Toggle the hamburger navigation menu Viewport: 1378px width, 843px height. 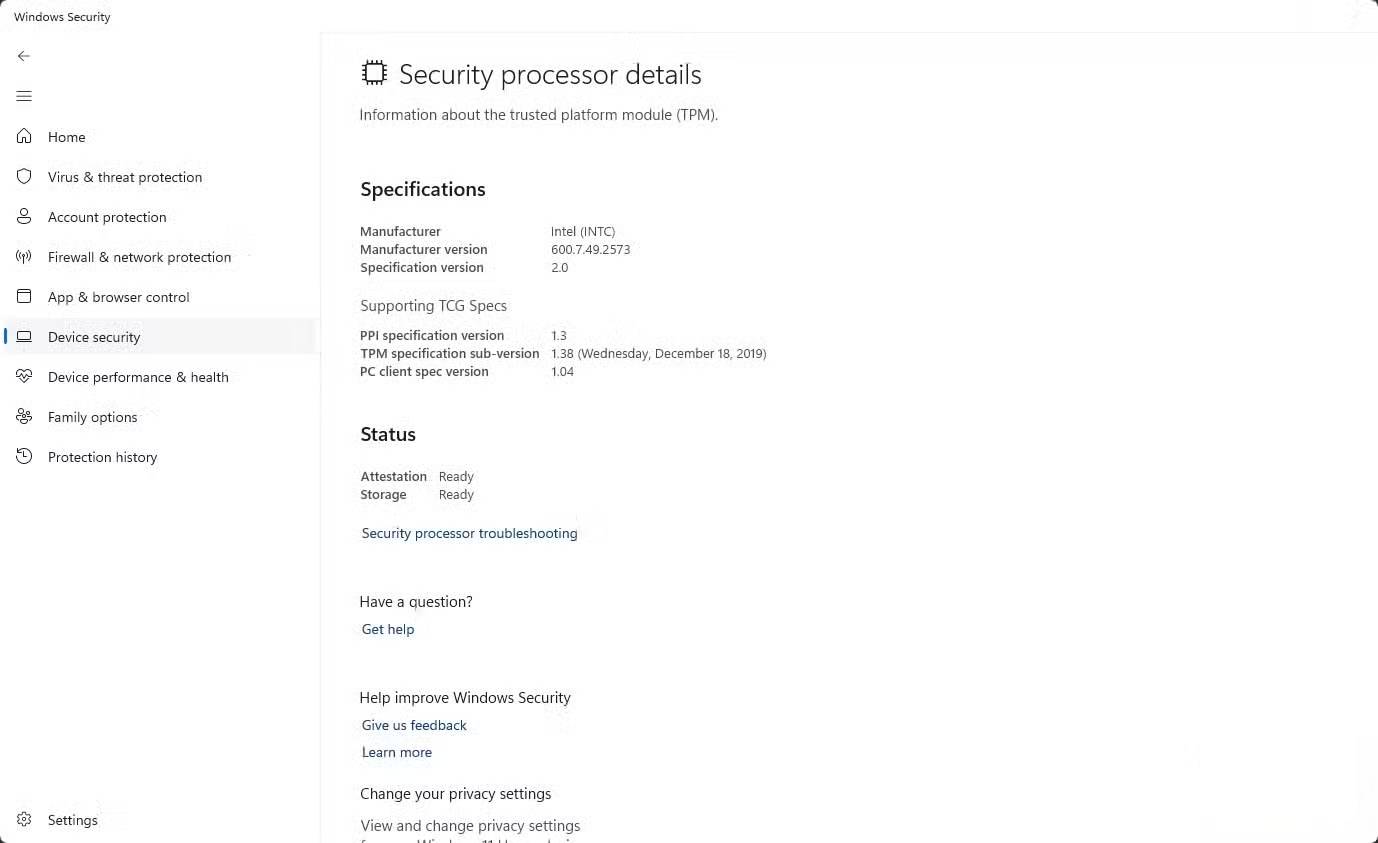(24, 96)
